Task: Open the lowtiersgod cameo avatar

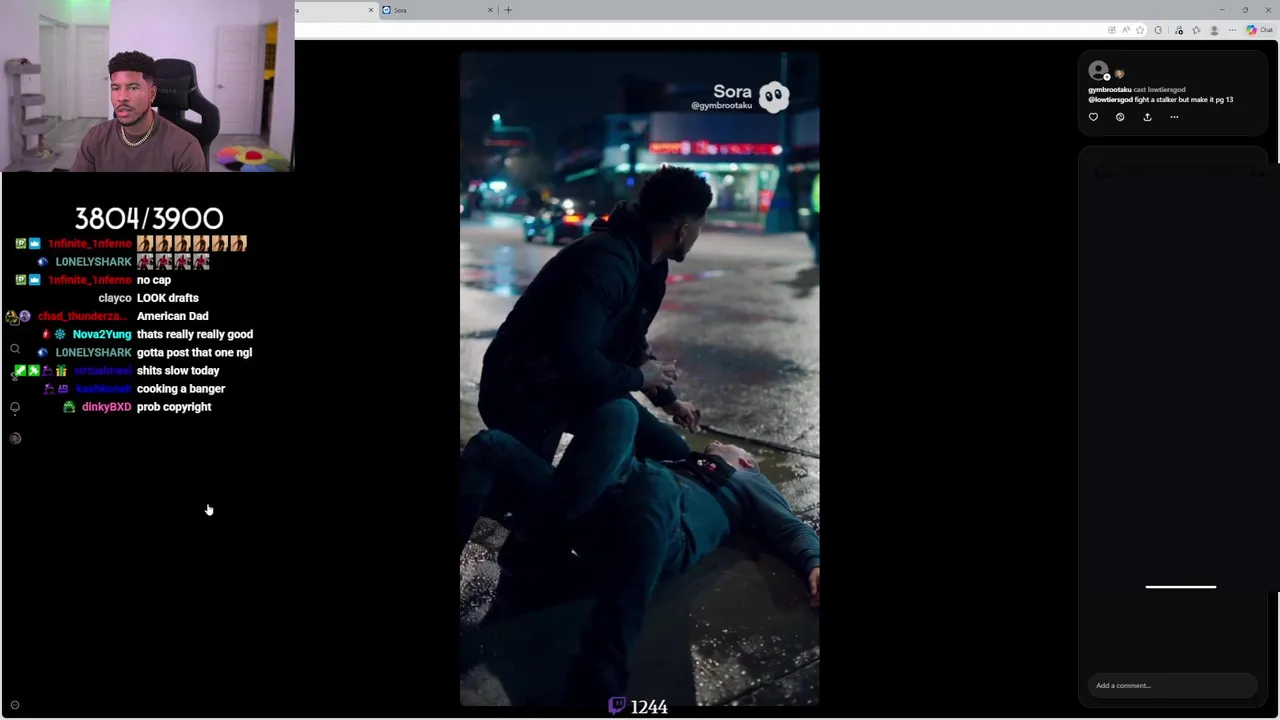Action: tap(1119, 74)
